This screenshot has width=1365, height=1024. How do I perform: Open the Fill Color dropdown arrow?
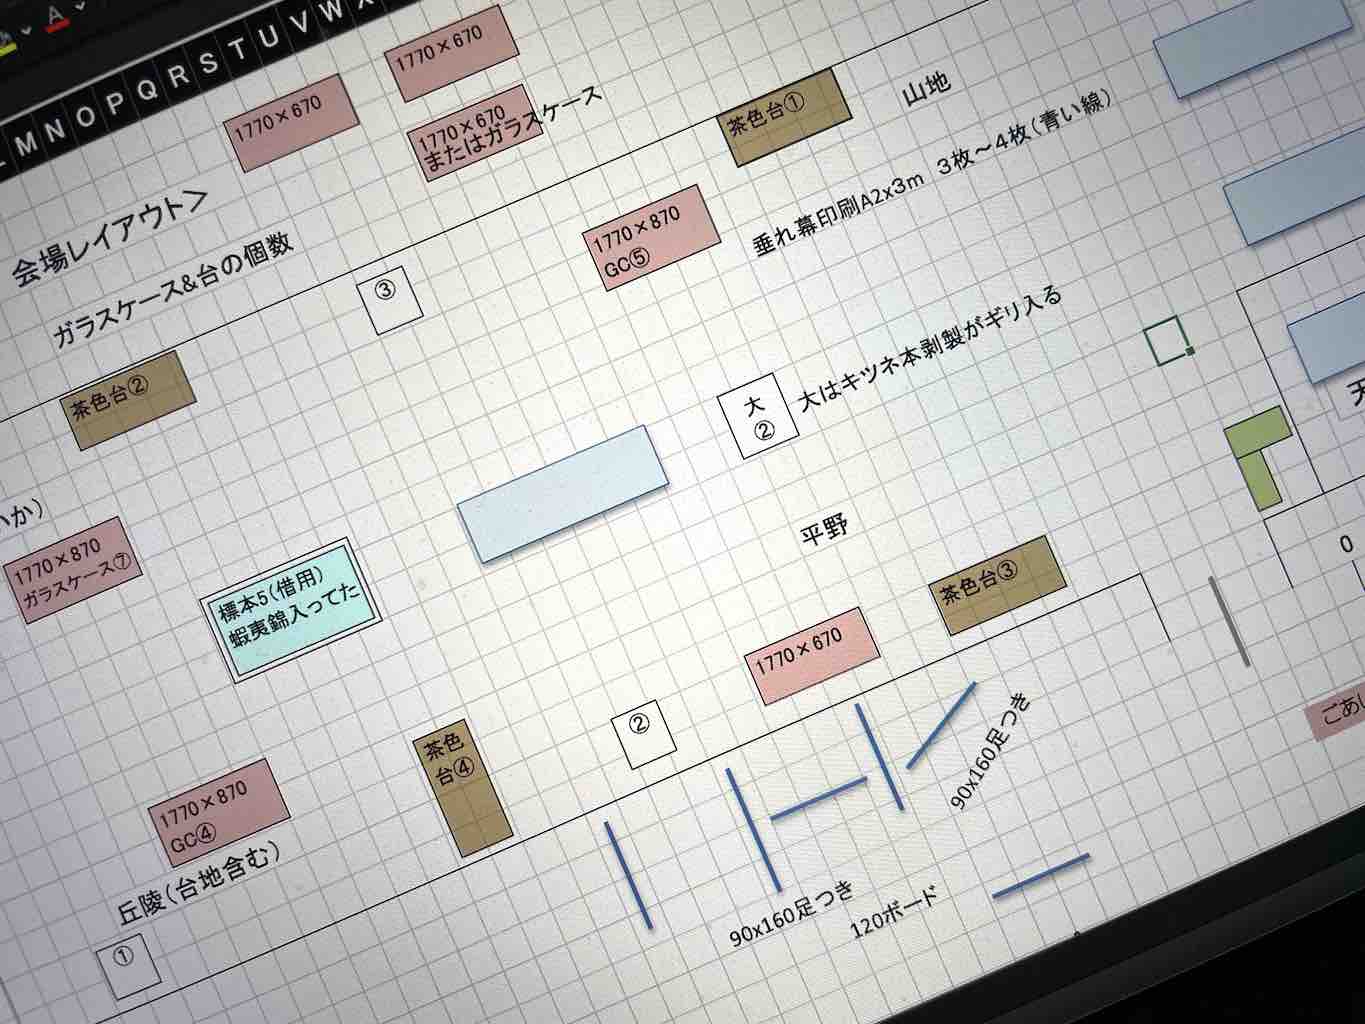tap(25, 30)
